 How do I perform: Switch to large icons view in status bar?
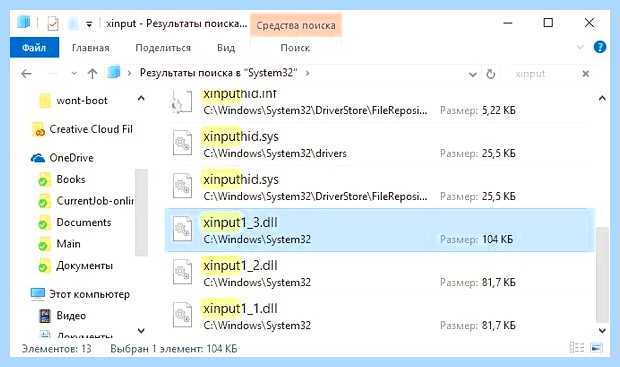click(596, 348)
